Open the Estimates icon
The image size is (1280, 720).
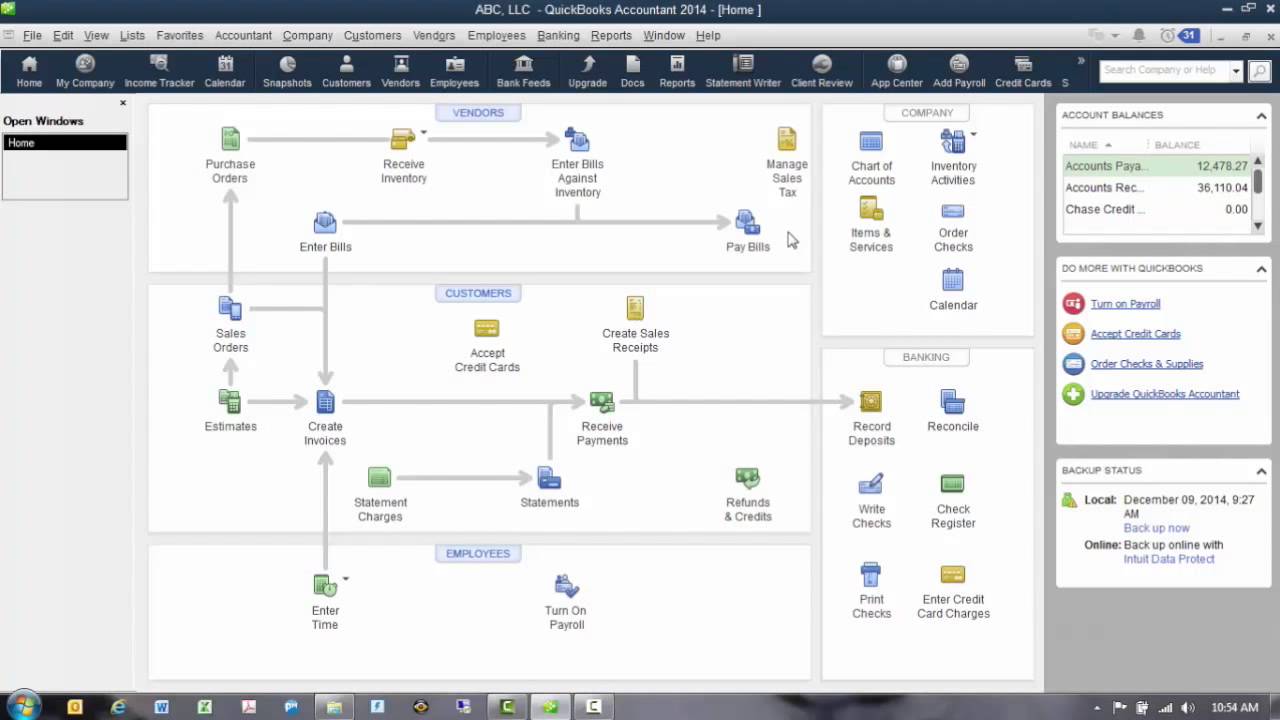(x=230, y=401)
